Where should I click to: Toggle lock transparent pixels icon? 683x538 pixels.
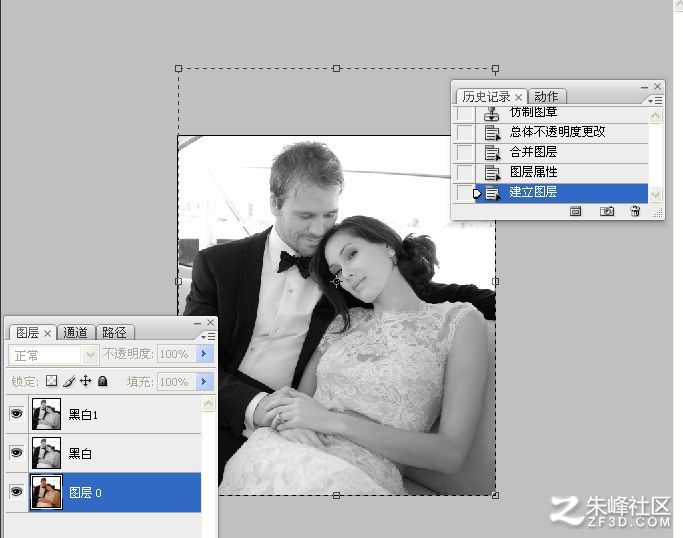51,381
